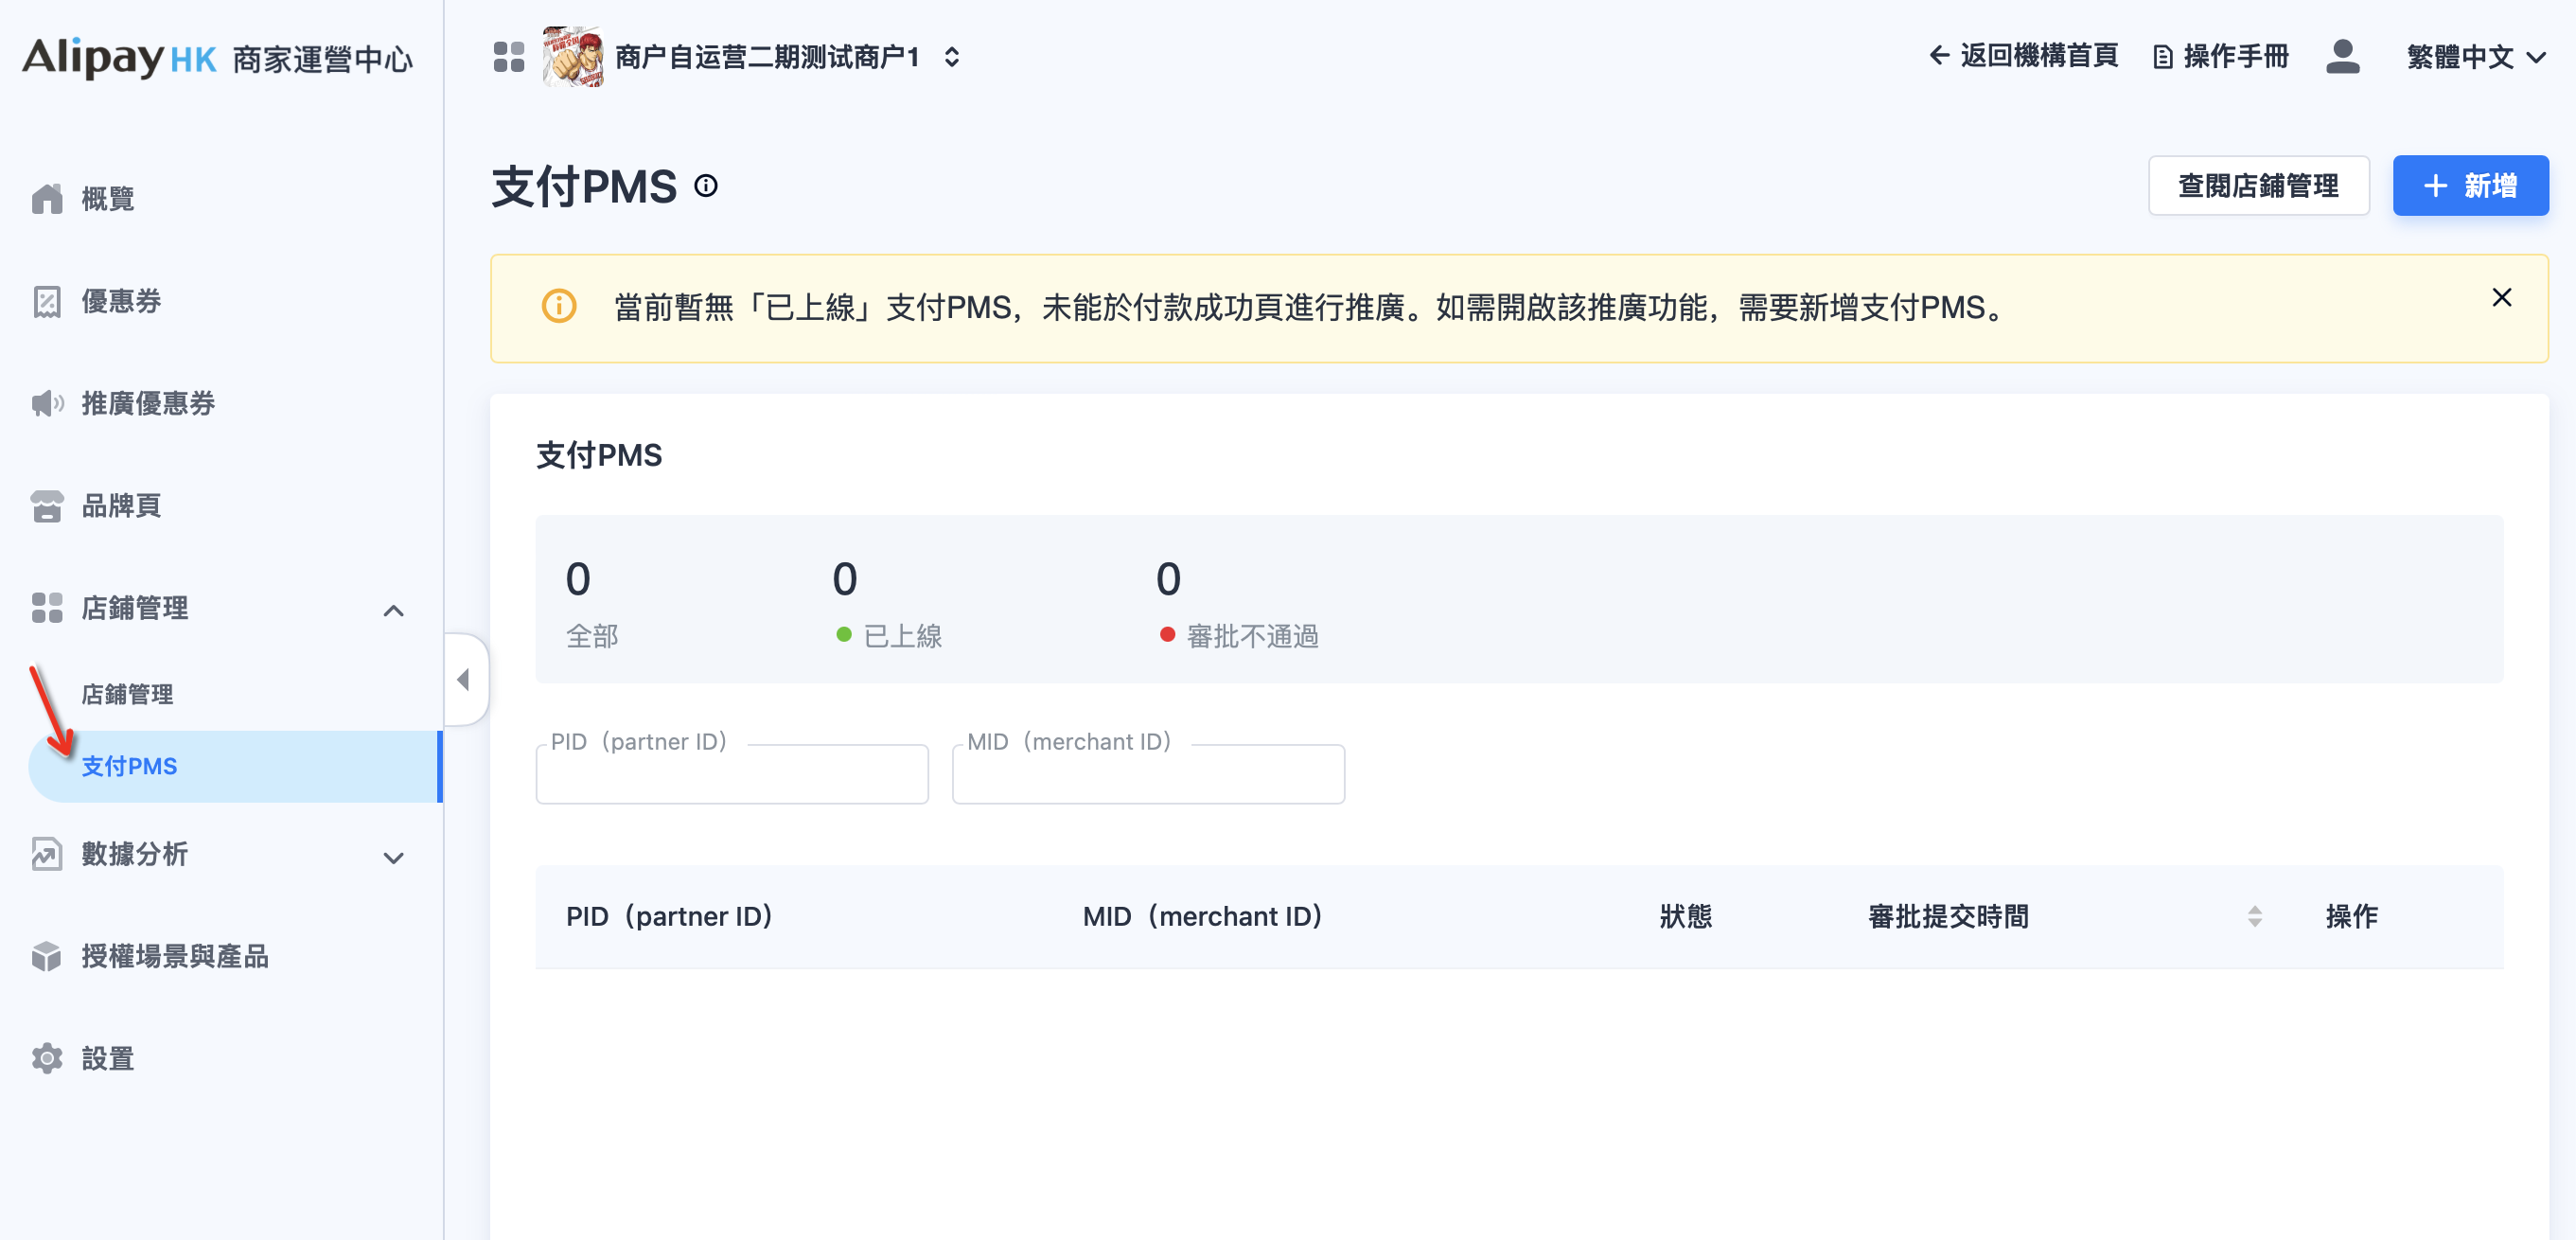
Task: Open 優惠券 in the sidebar
Action: click(121, 301)
